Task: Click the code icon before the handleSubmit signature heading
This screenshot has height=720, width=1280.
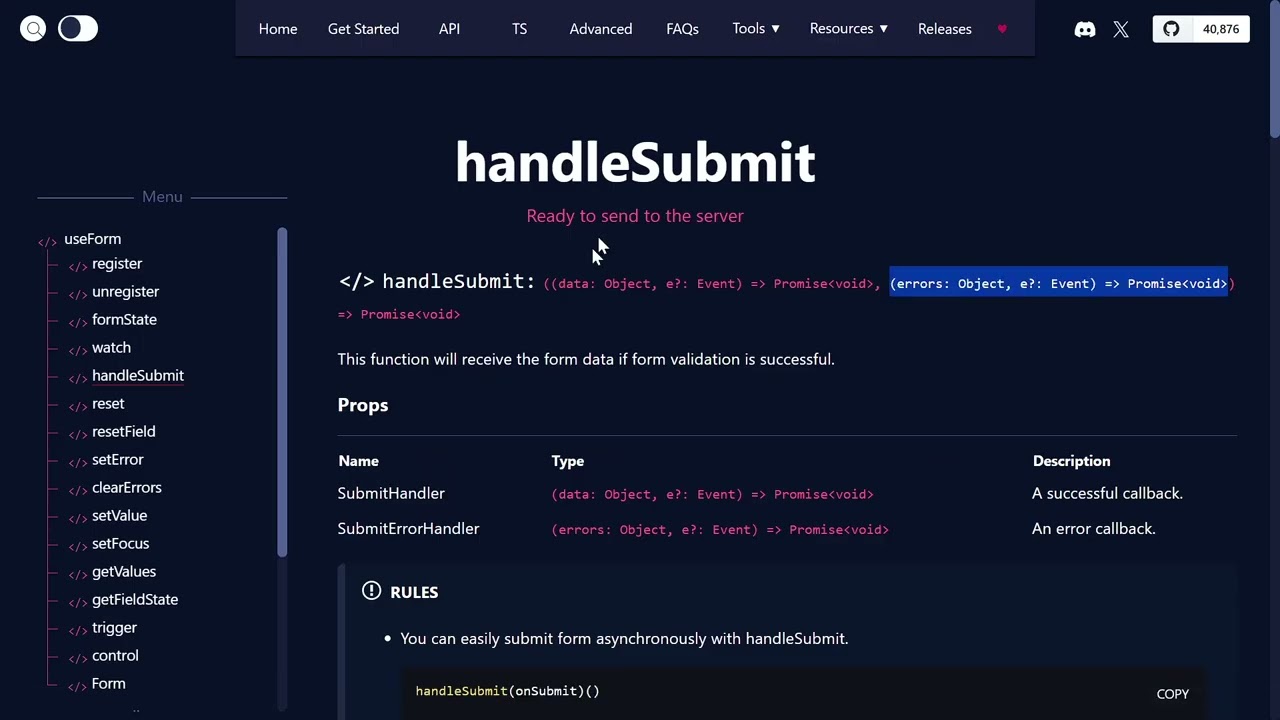Action: click(x=356, y=282)
